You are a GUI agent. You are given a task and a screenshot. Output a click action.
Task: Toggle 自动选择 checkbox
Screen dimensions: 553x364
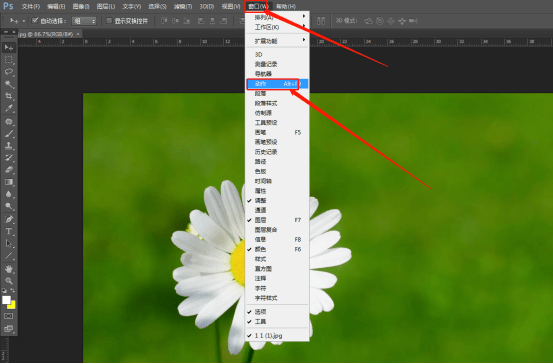(35, 21)
